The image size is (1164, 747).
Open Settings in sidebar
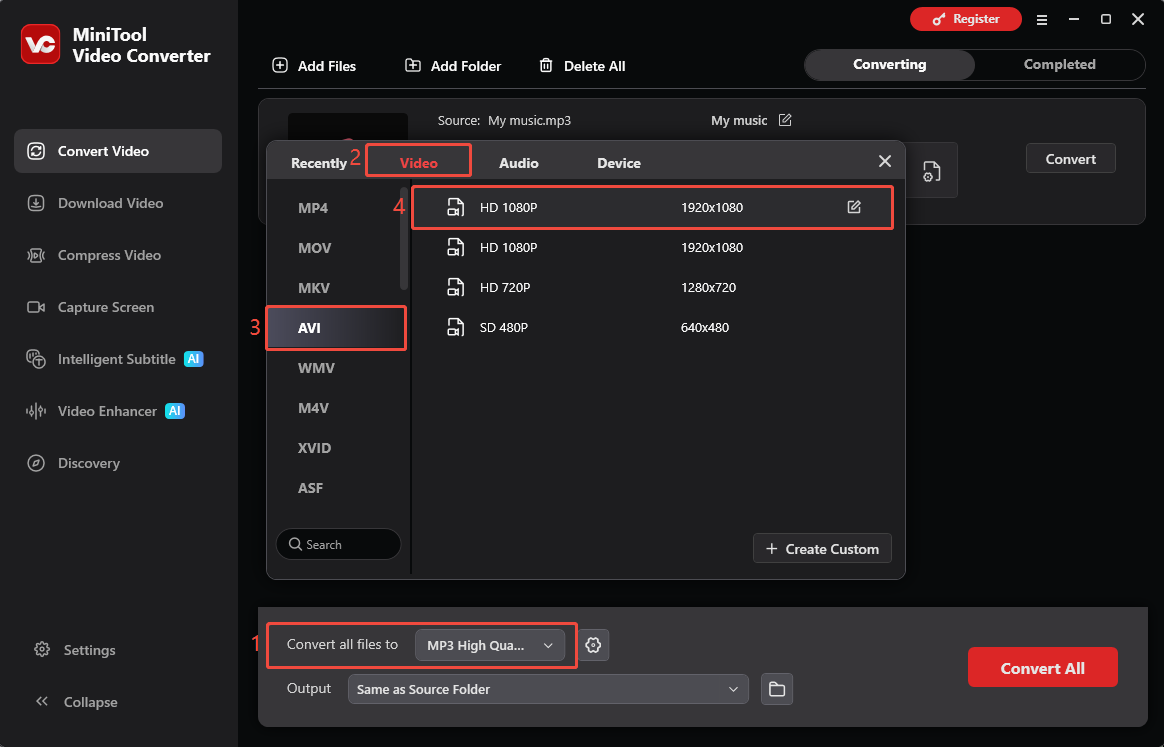click(75, 650)
